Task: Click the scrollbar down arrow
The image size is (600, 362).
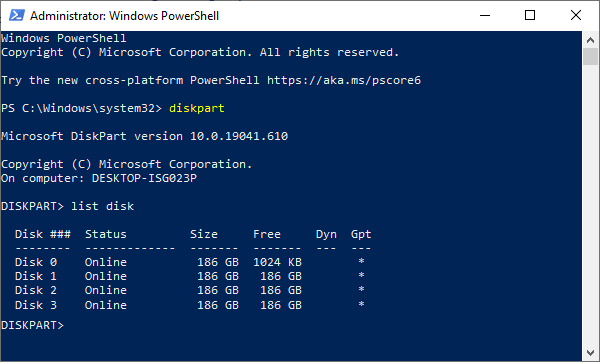Action: click(590, 353)
